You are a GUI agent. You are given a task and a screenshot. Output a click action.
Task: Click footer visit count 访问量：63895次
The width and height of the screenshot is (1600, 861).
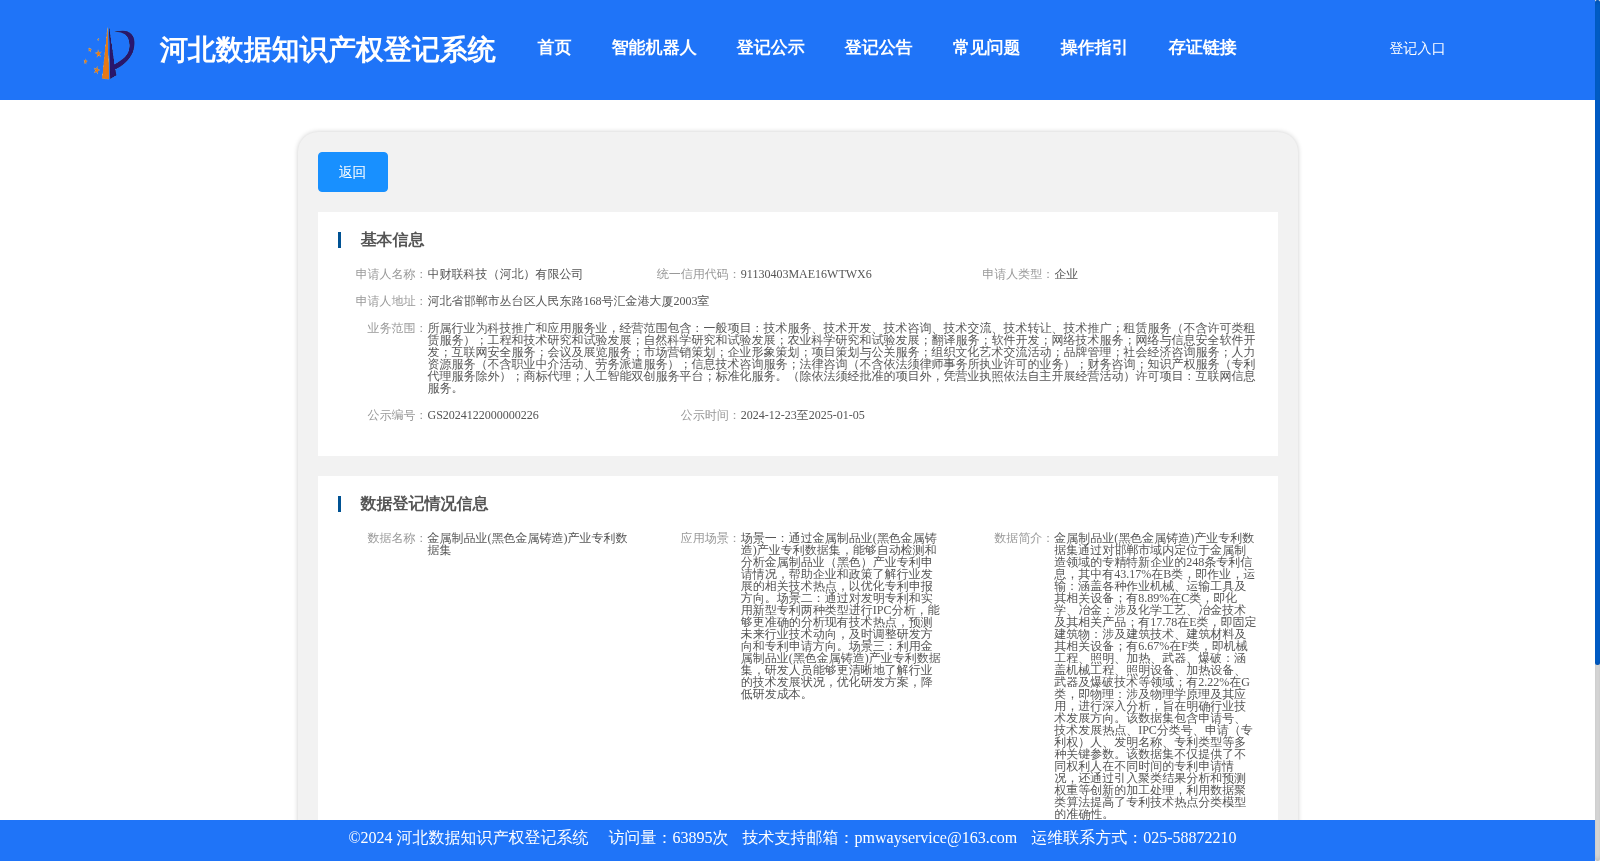coord(668,838)
